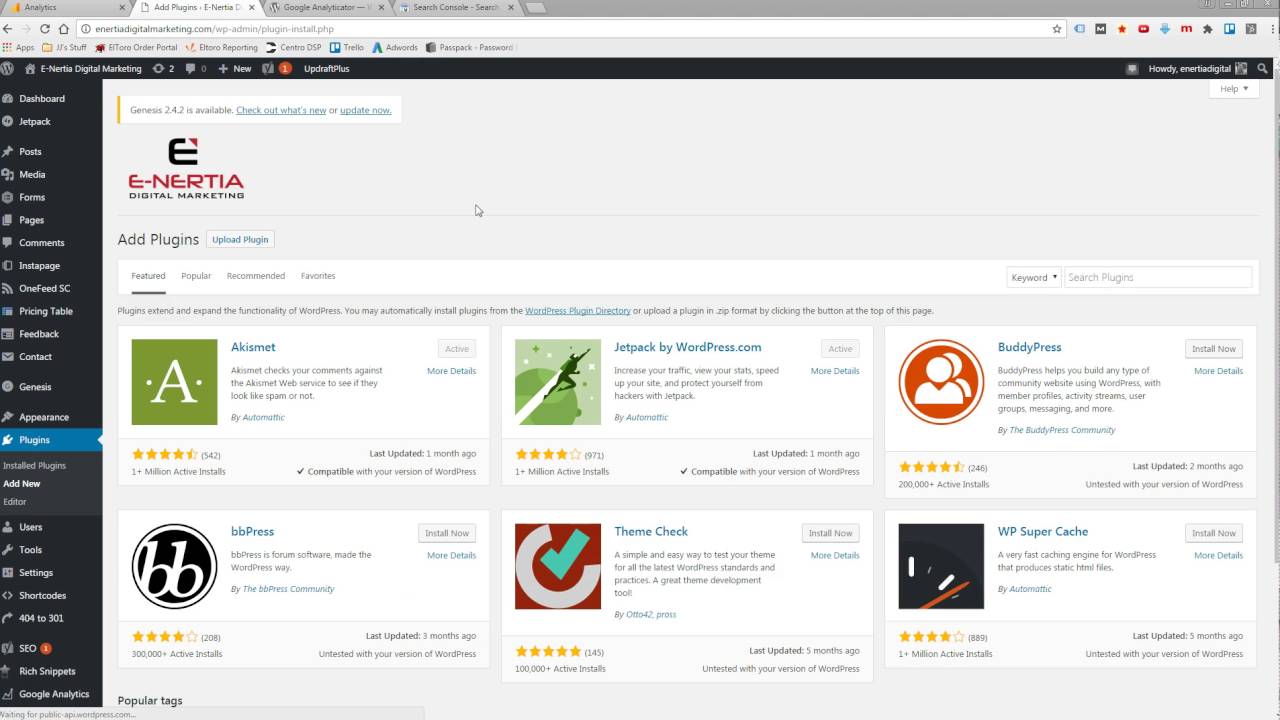The height and width of the screenshot is (720, 1280).
Task: Click the Media sidebar icon
Action: click(x=8, y=174)
